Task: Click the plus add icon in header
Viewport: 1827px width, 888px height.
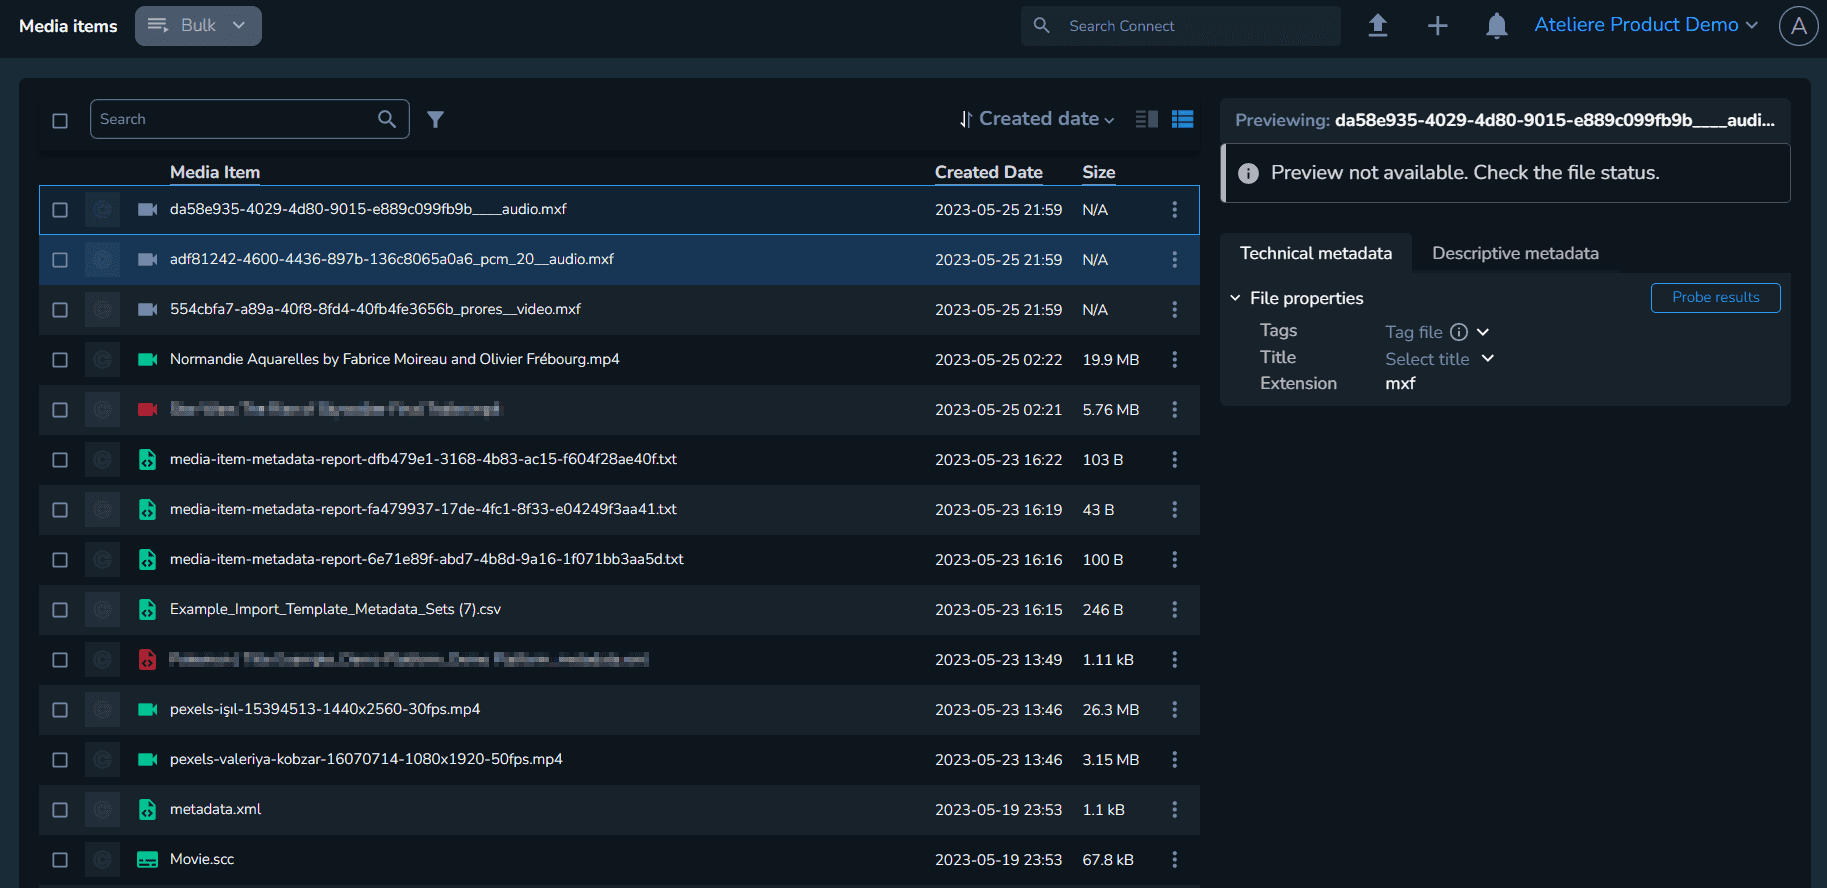Action: click(x=1437, y=26)
